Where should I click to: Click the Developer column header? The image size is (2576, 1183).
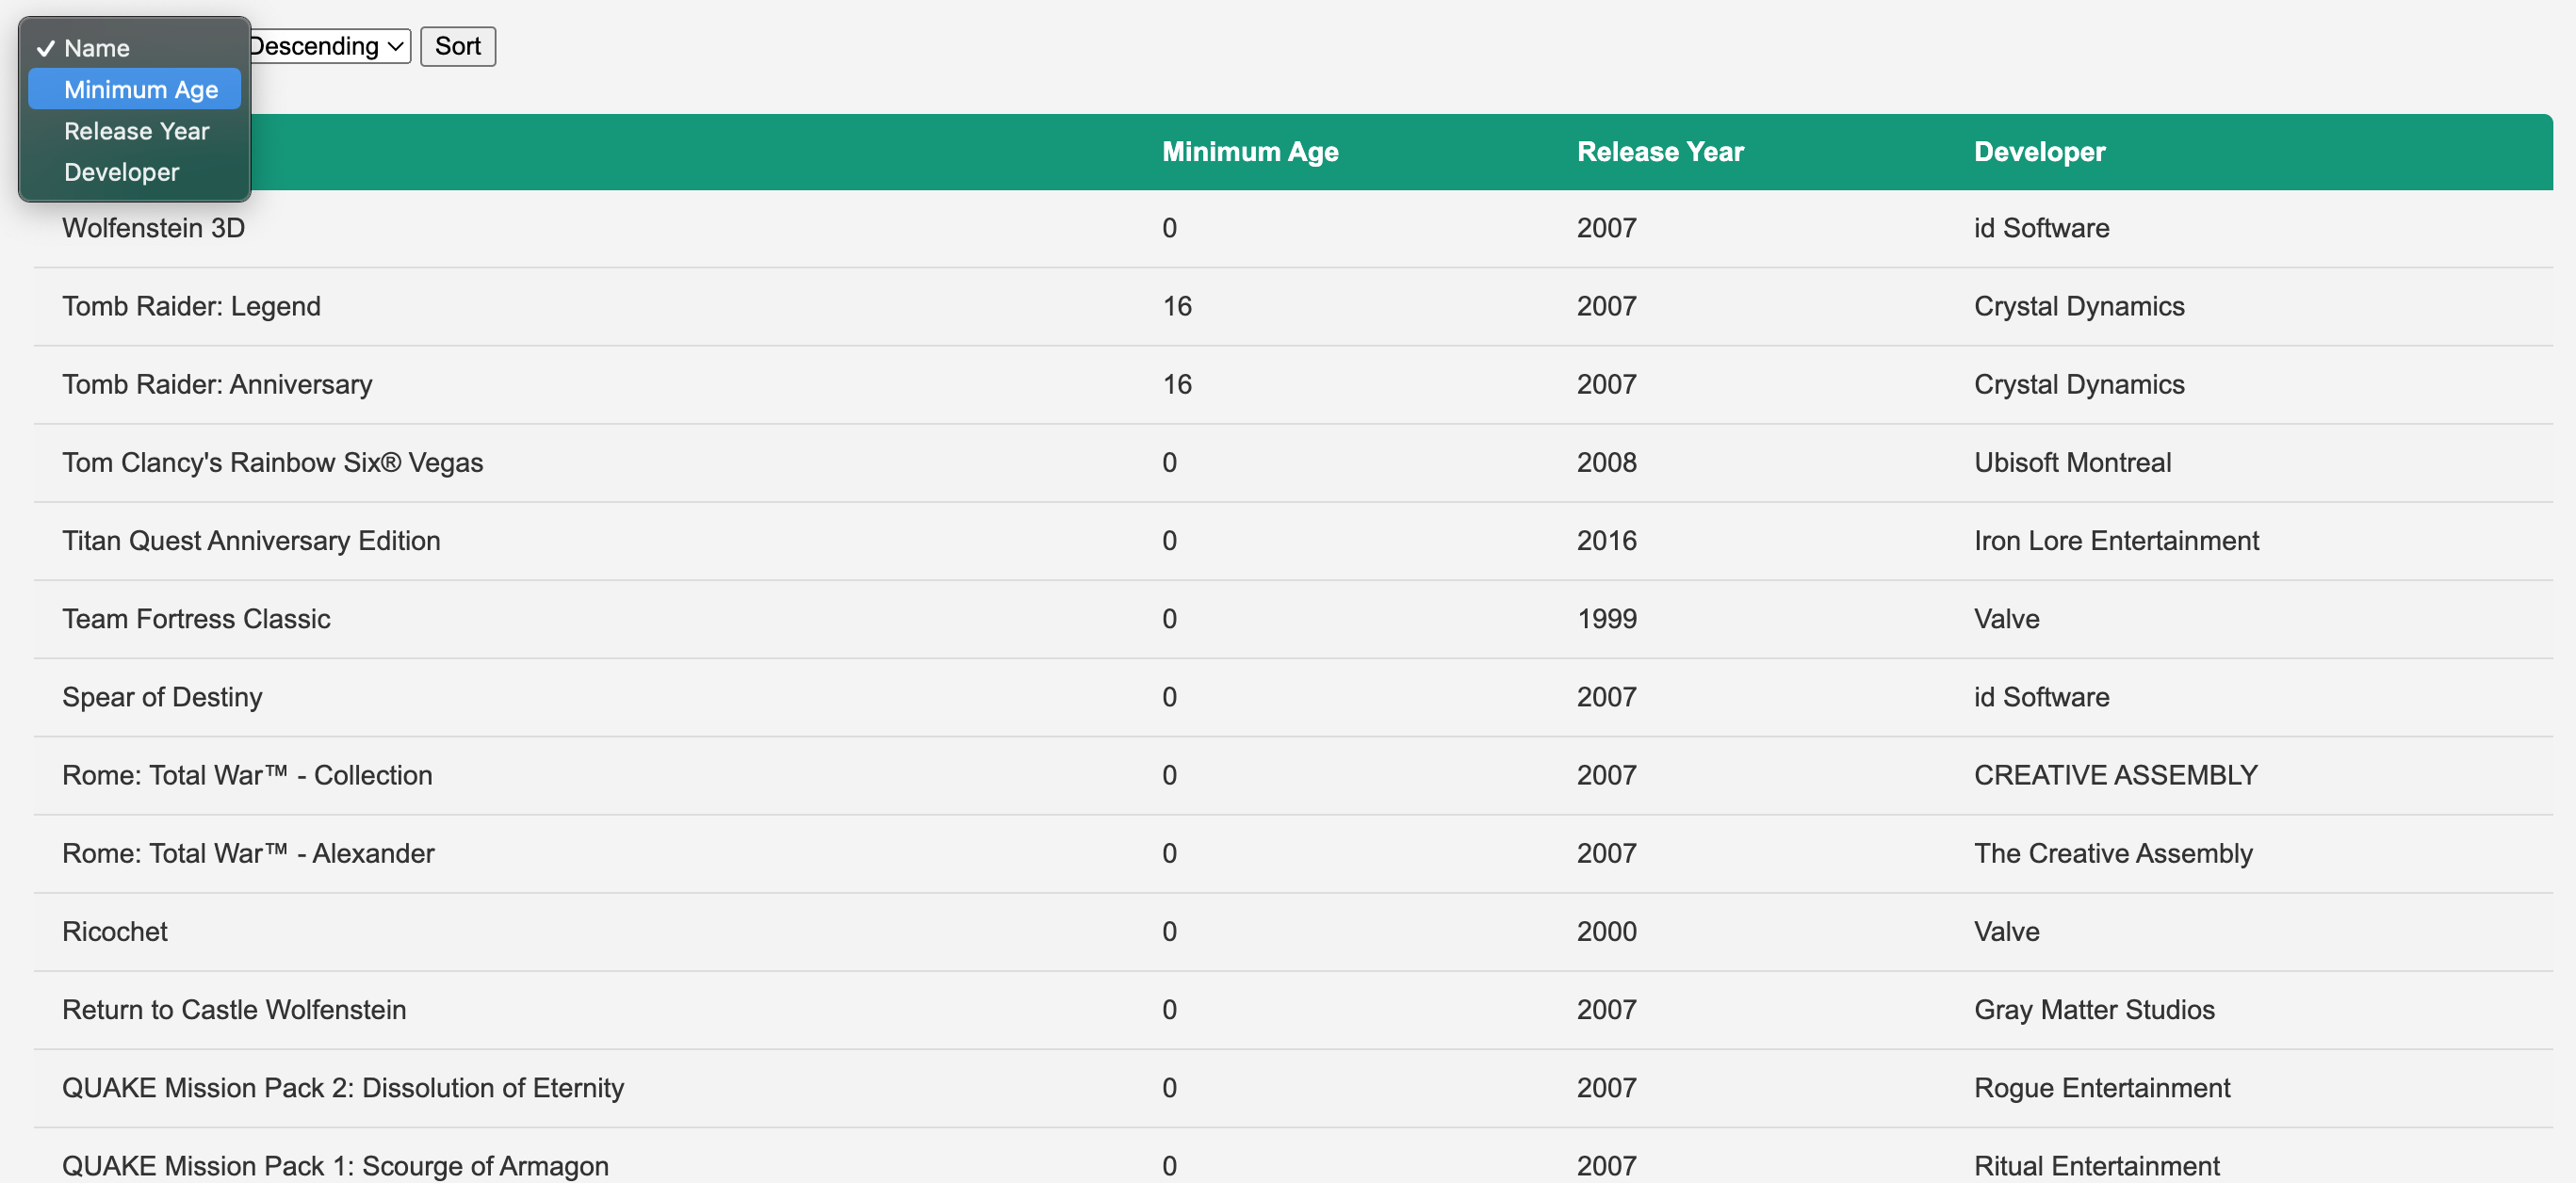(2039, 152)
